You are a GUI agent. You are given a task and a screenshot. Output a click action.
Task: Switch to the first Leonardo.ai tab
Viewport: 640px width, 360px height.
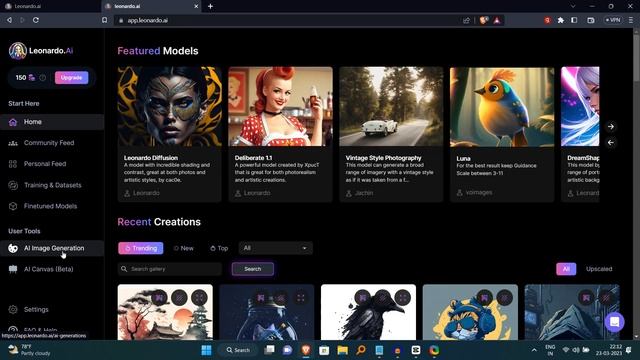(50, 6)
